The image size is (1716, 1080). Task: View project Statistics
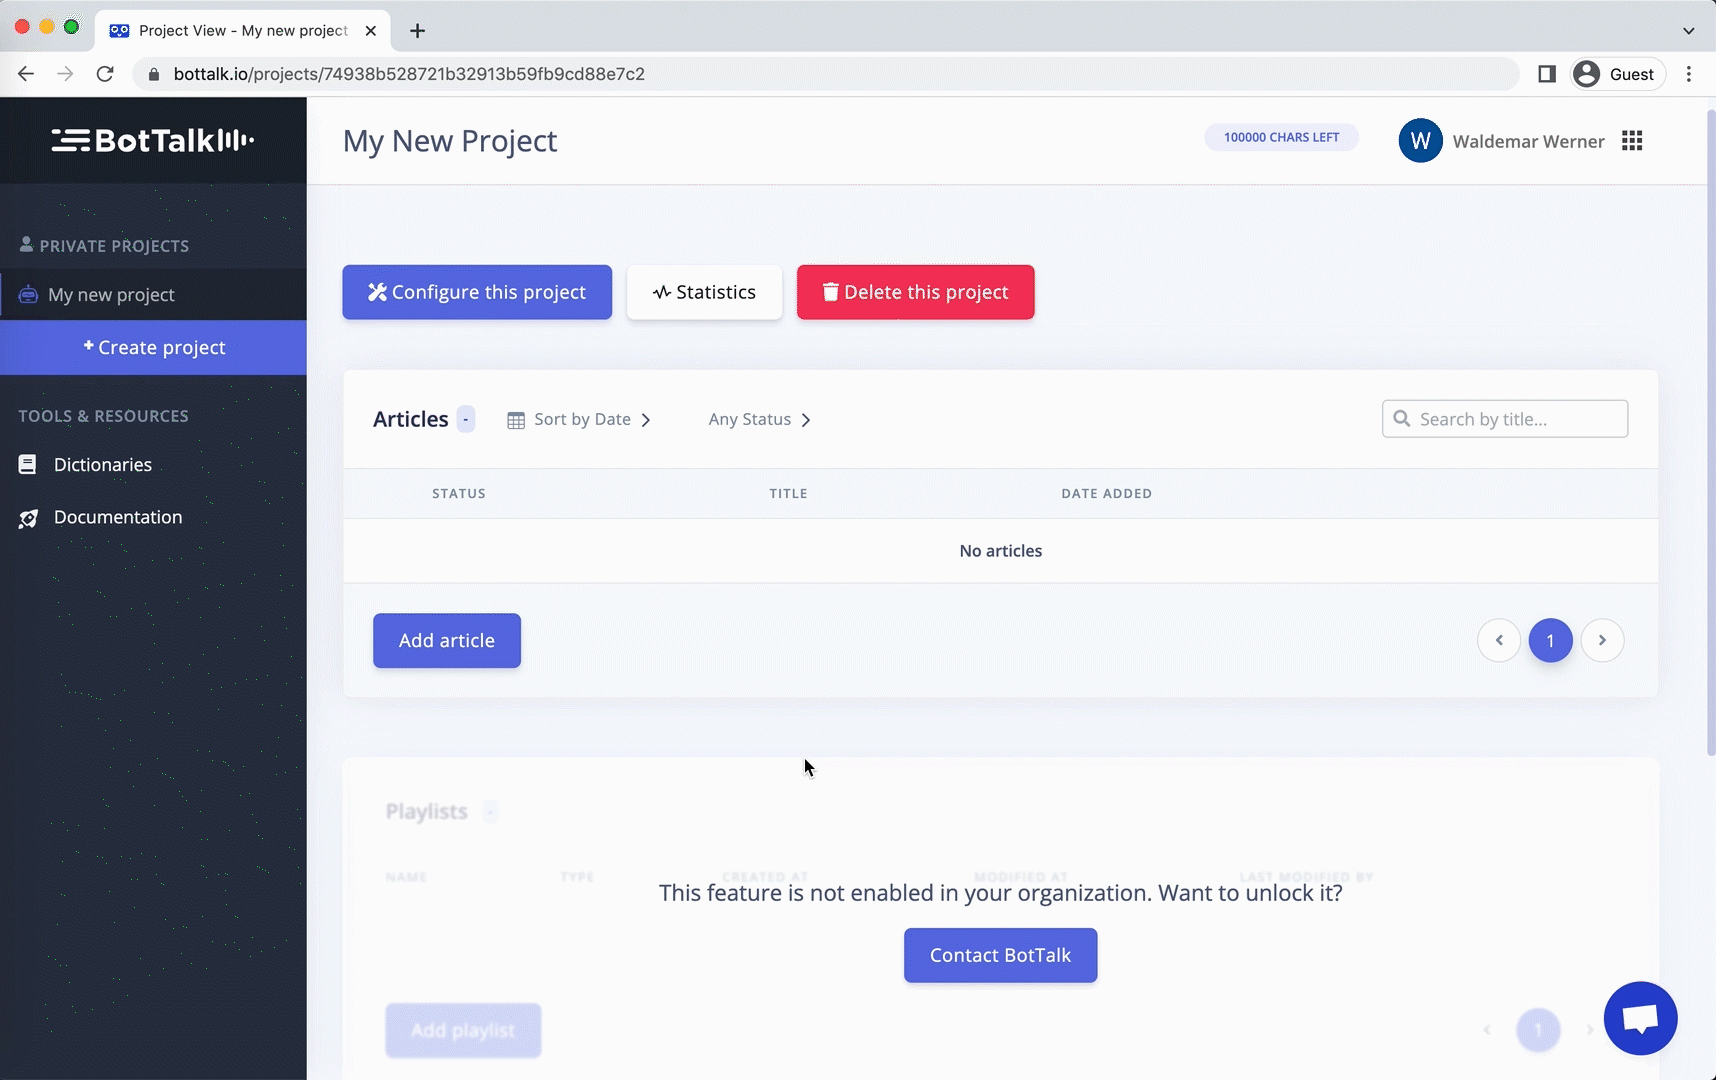704,292
